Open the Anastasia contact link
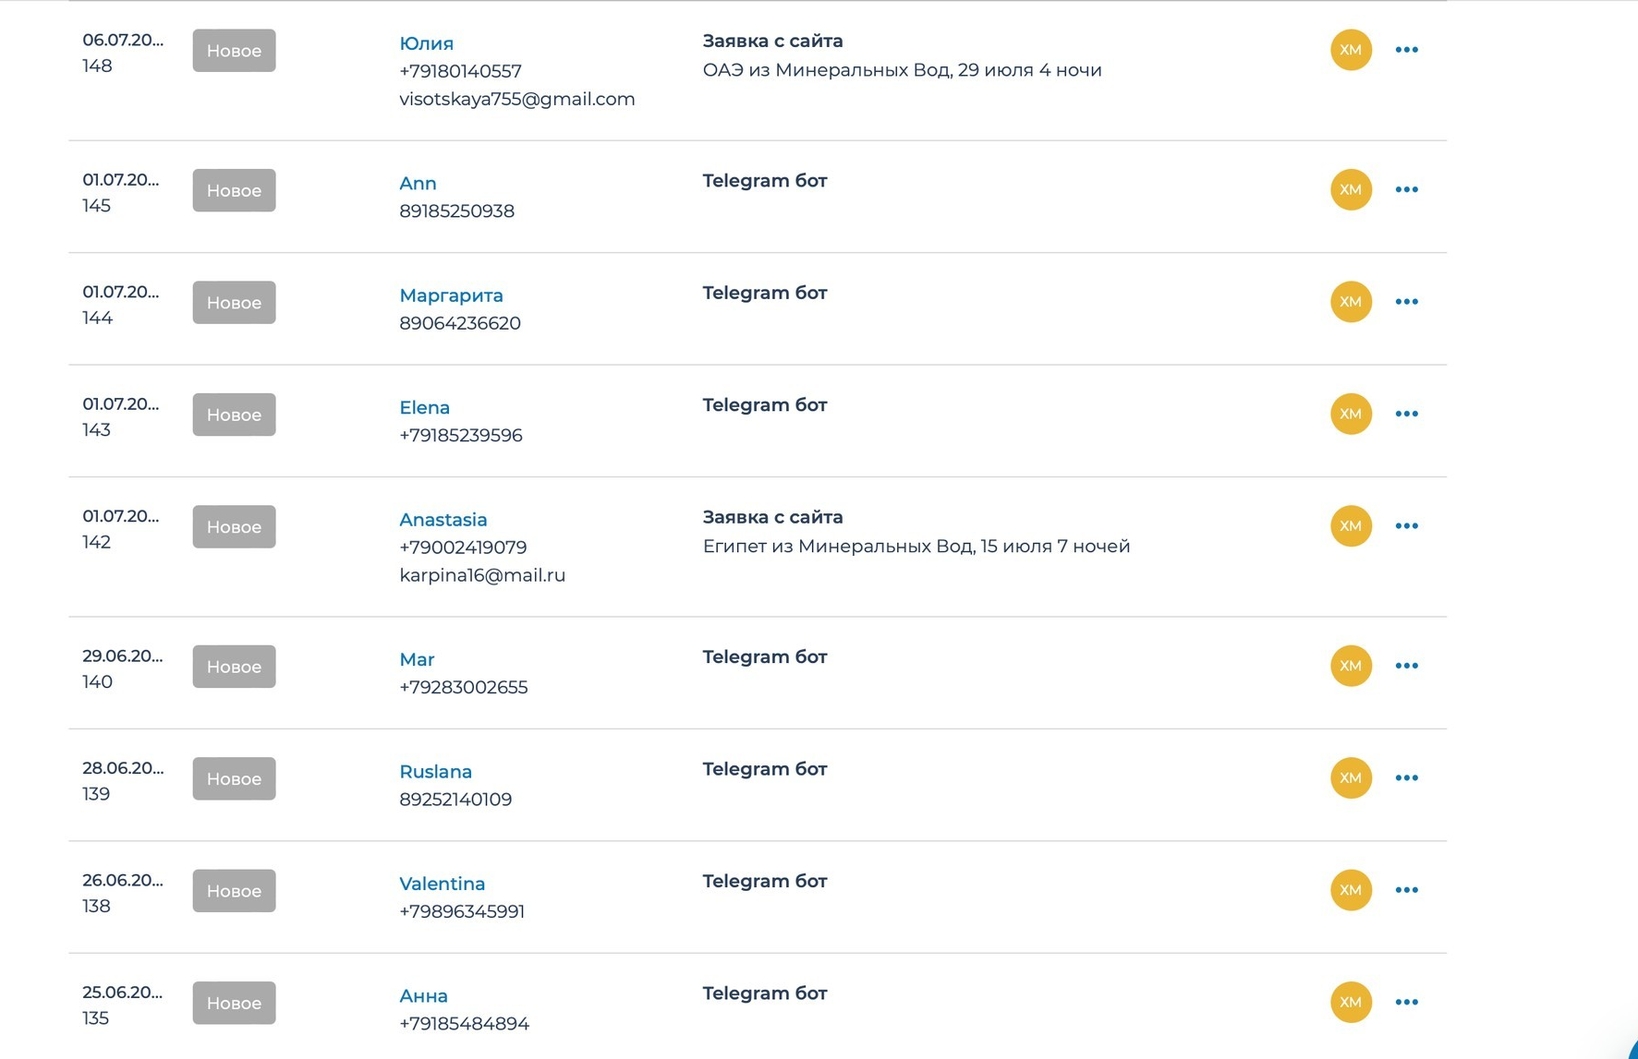 (x=443, y=519)
